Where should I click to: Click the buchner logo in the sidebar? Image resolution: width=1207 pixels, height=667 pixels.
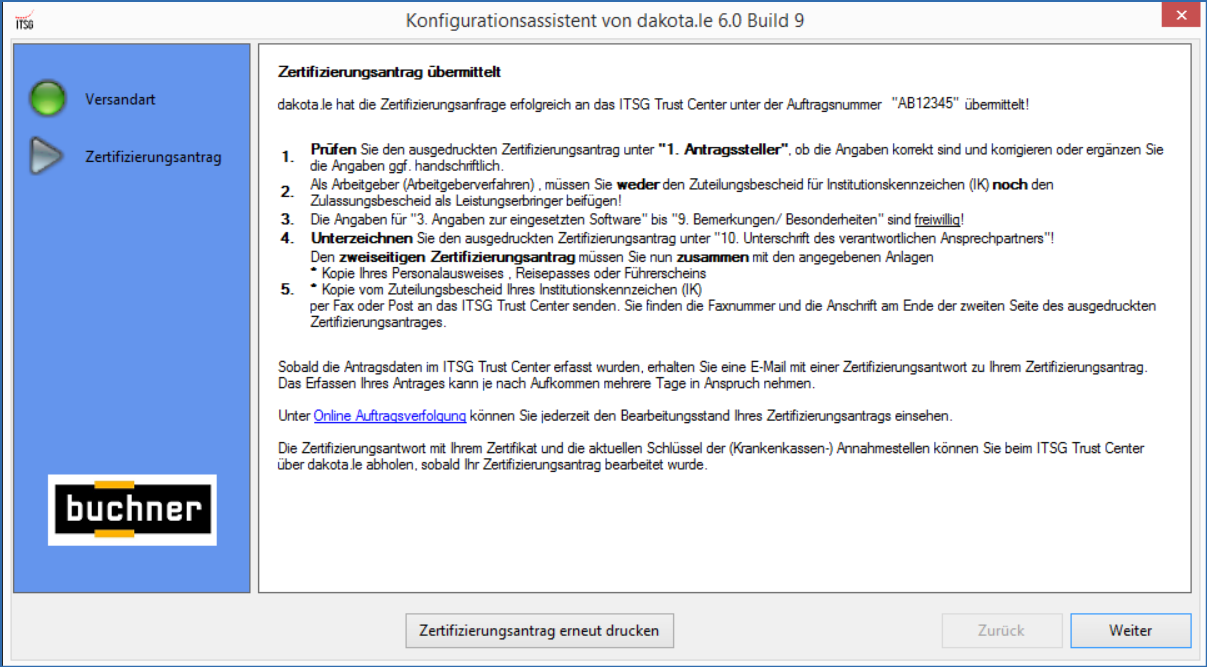point(131,508)
